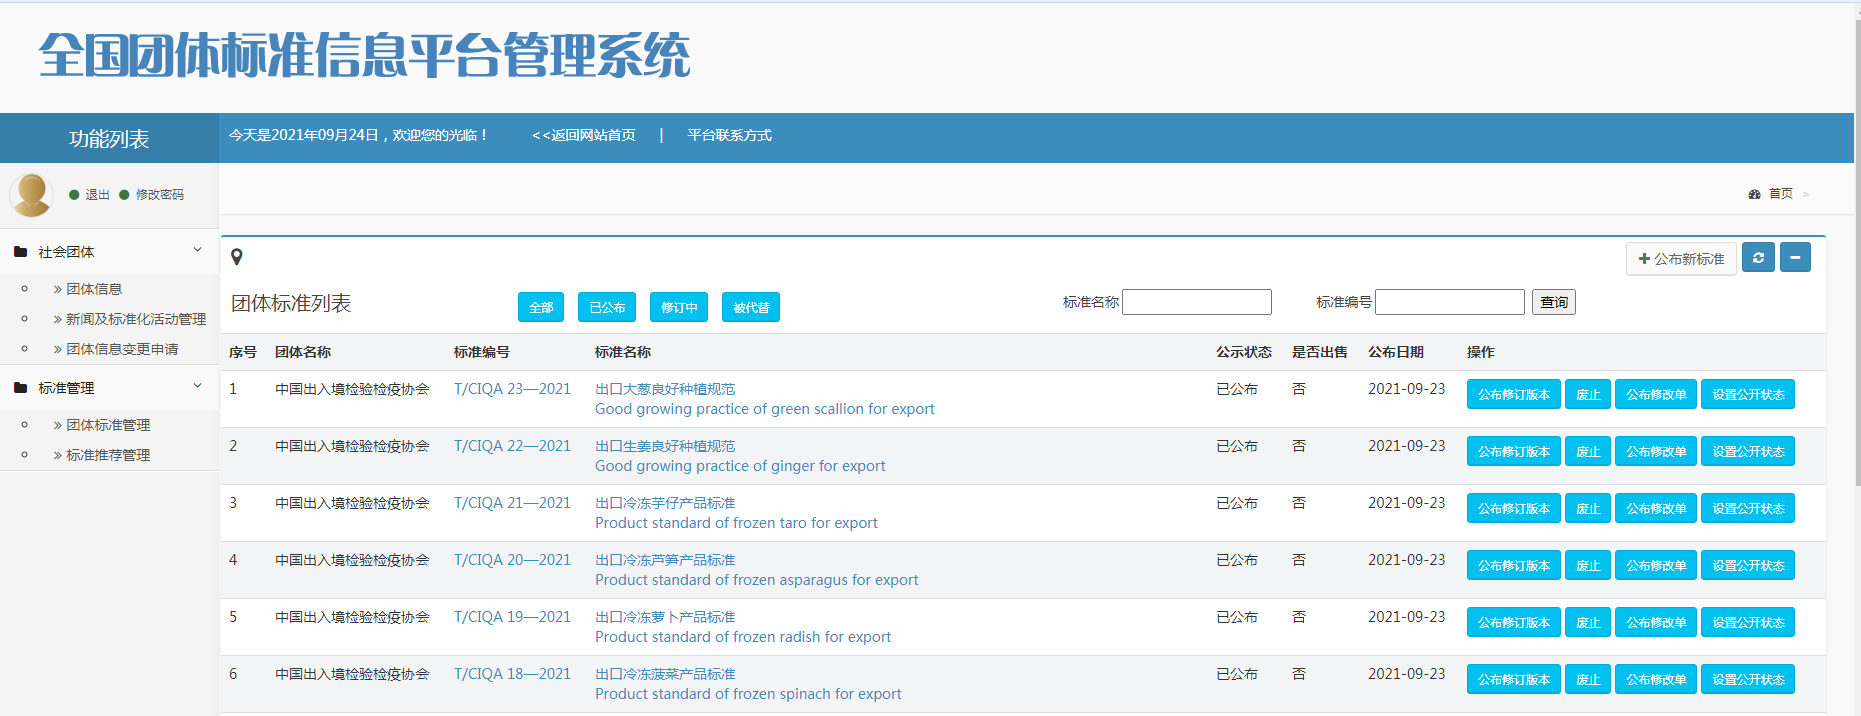Filter list by 已公布 status

pos(607,307)
